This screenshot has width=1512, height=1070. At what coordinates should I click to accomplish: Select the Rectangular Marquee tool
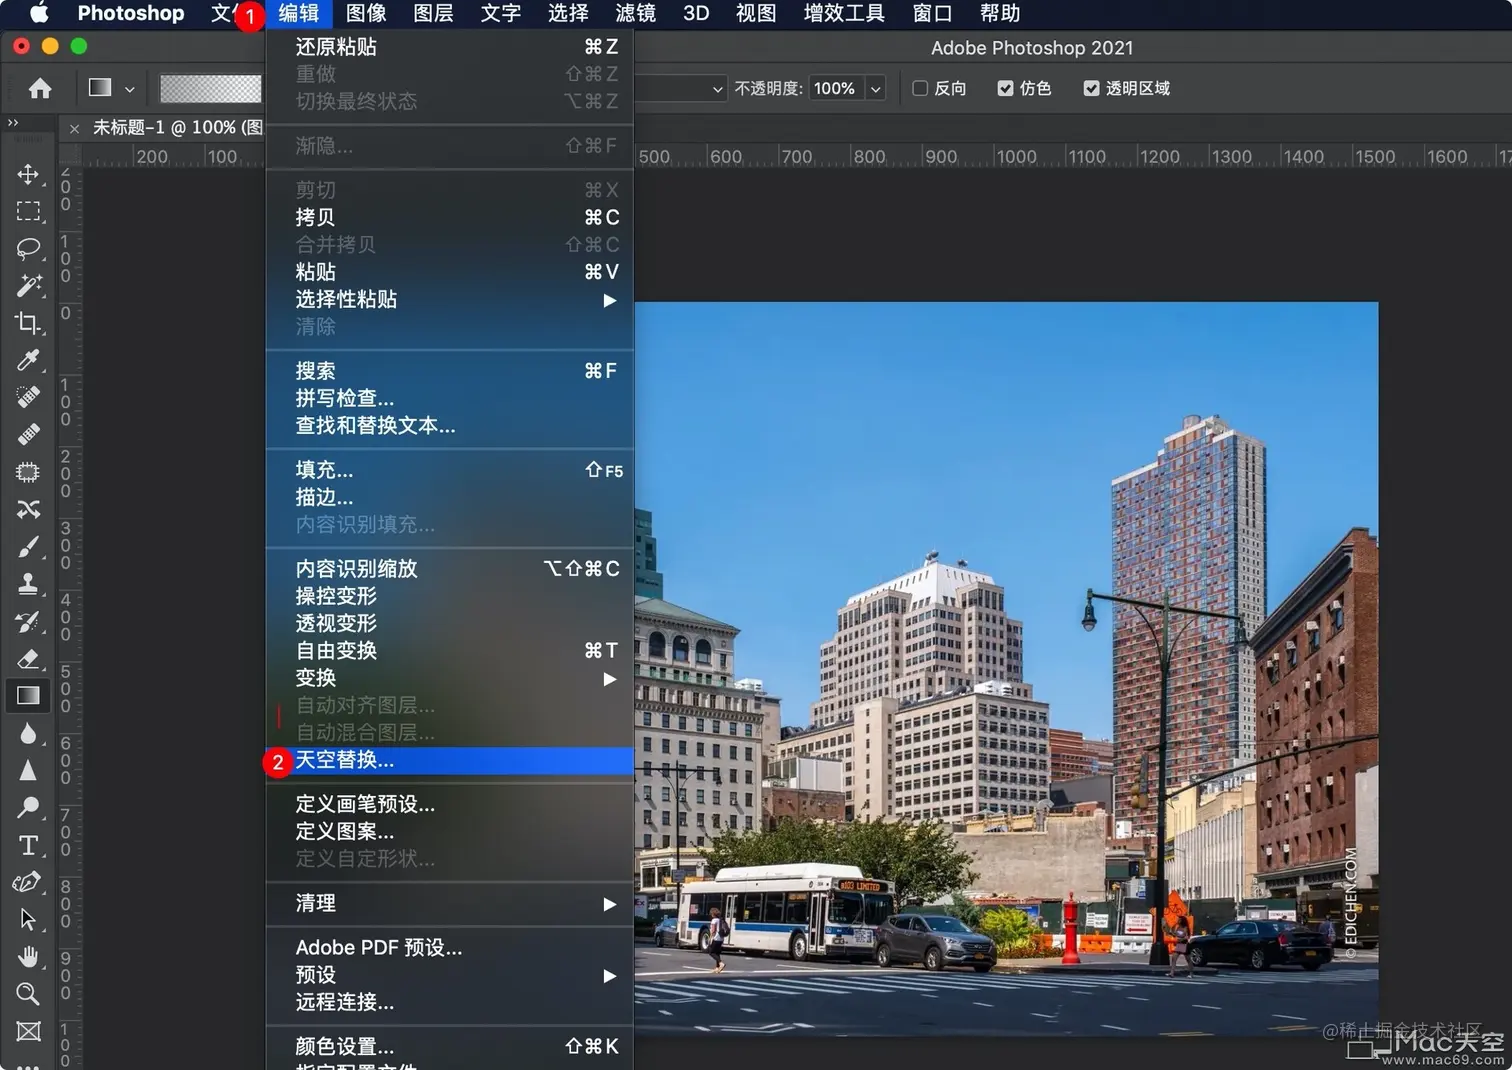coord(28,211)
